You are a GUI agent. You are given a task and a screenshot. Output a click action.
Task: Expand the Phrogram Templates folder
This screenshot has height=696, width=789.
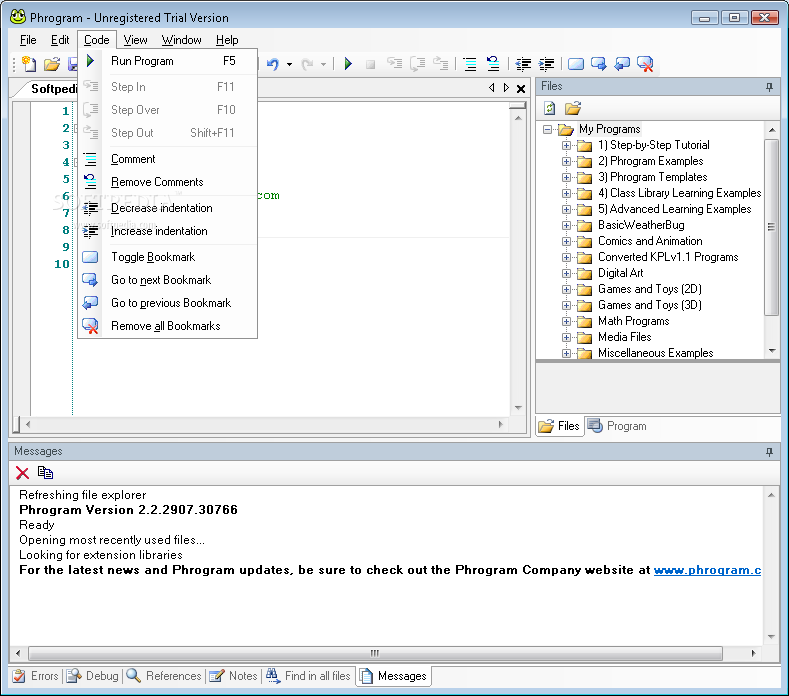[566, 178]
